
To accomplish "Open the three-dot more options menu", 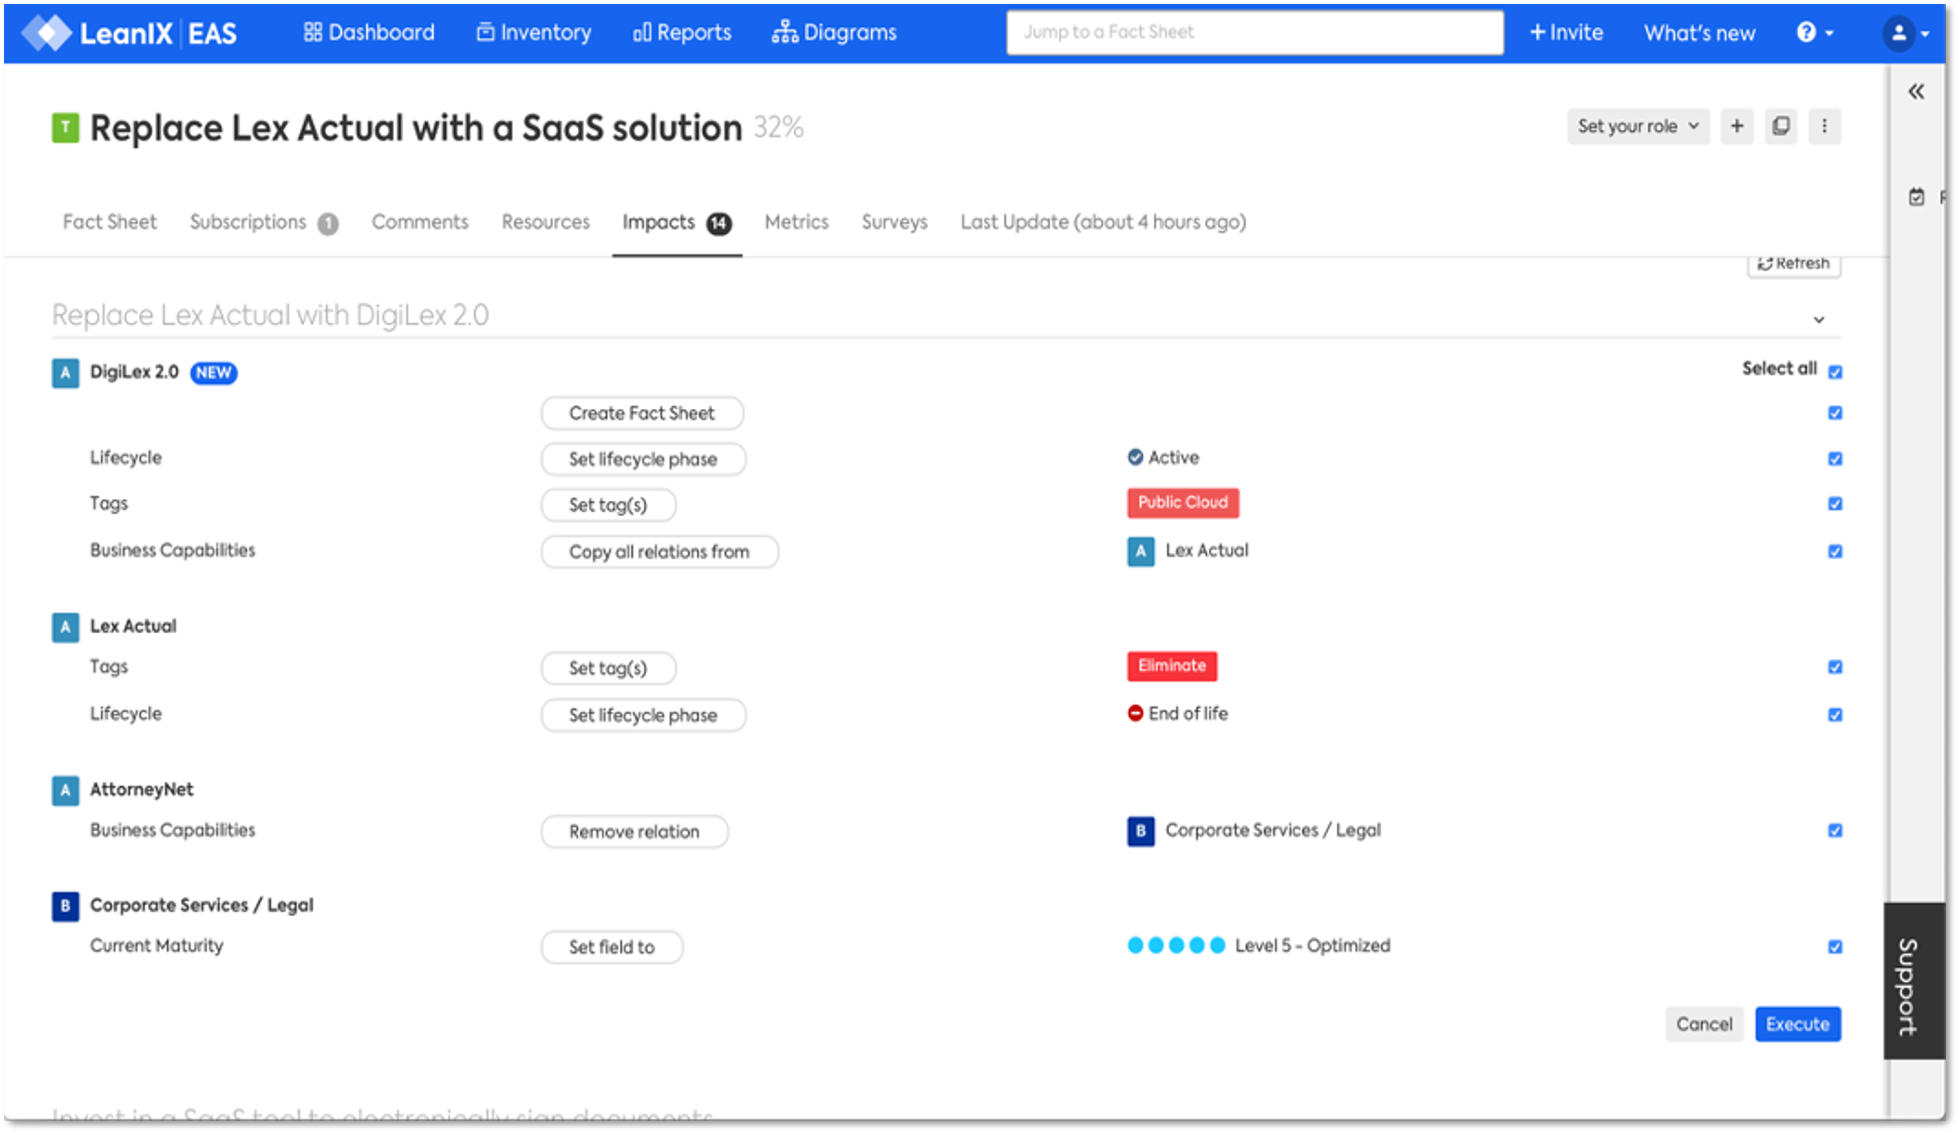I will [1824, 126].
